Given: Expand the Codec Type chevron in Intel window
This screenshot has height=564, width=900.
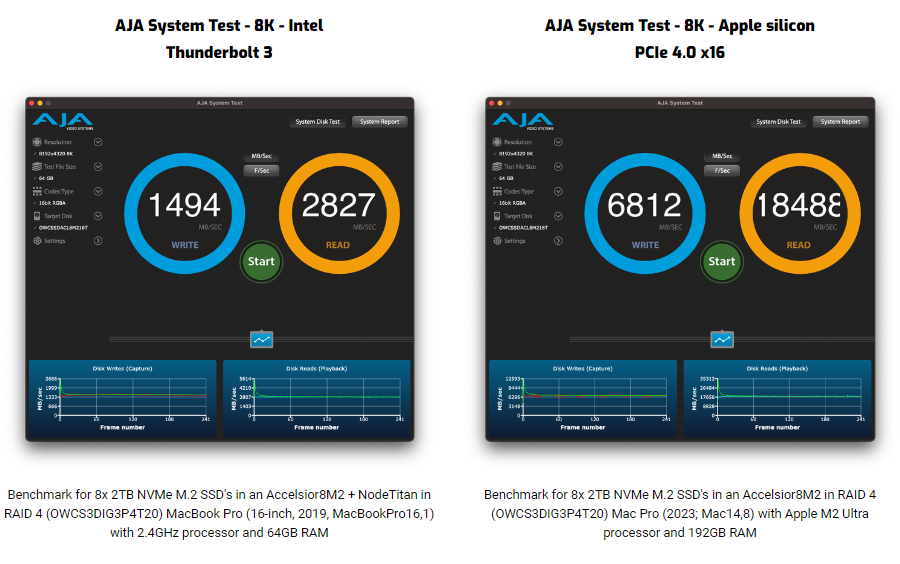Looking at the screenshot, I should pos(98,191).
